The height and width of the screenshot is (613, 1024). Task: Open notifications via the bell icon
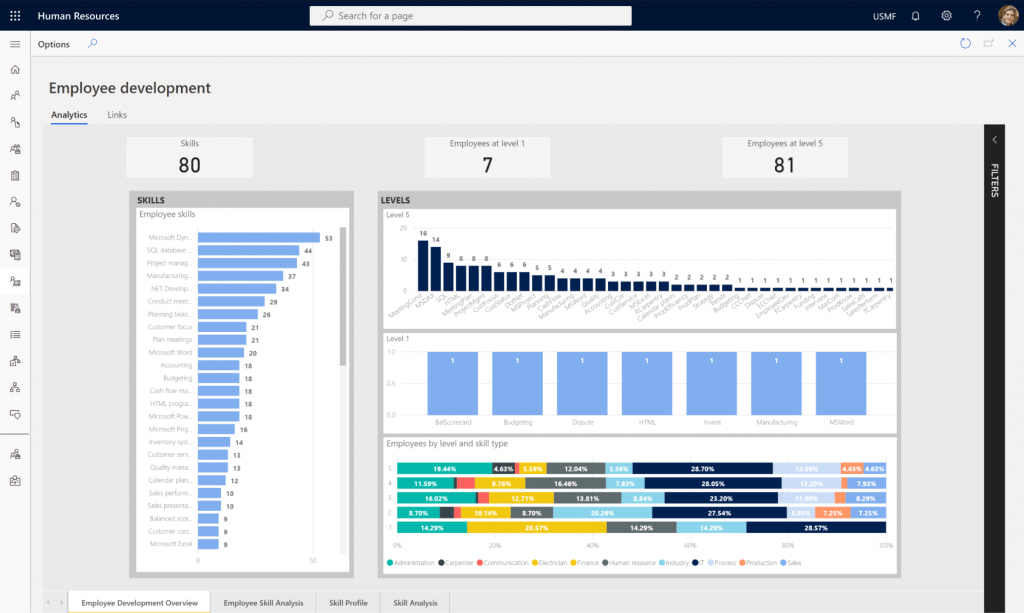(914, 15)
